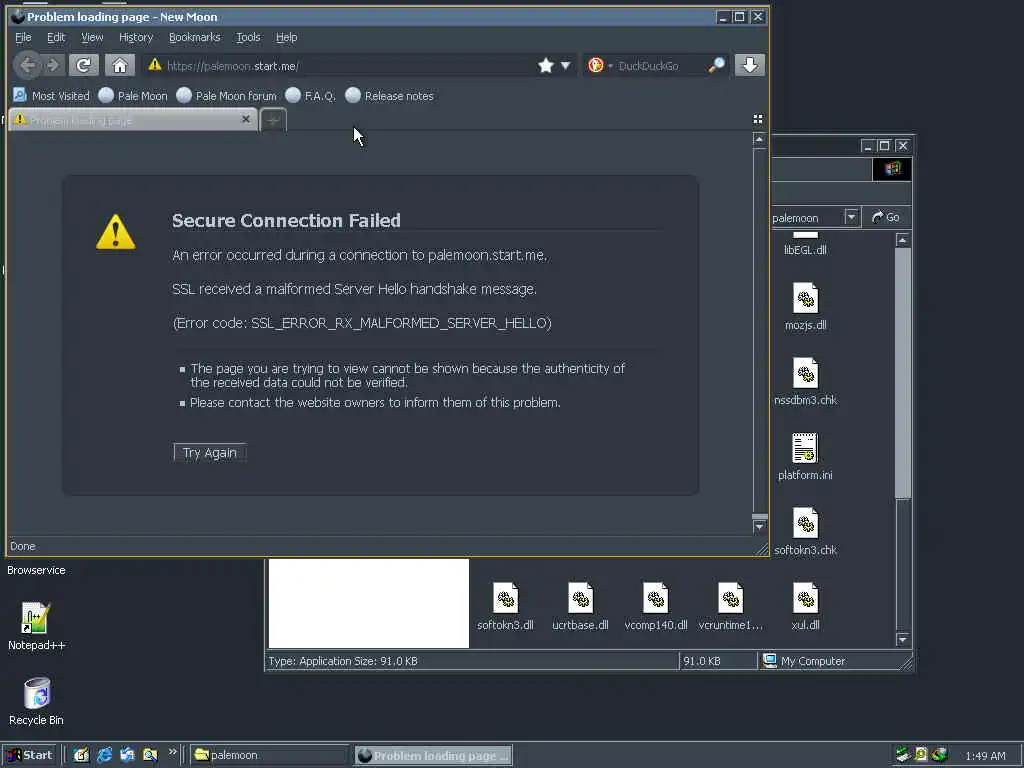Close the Problem loading page tab
1024x768 pixels.
(x=246, y=119)
